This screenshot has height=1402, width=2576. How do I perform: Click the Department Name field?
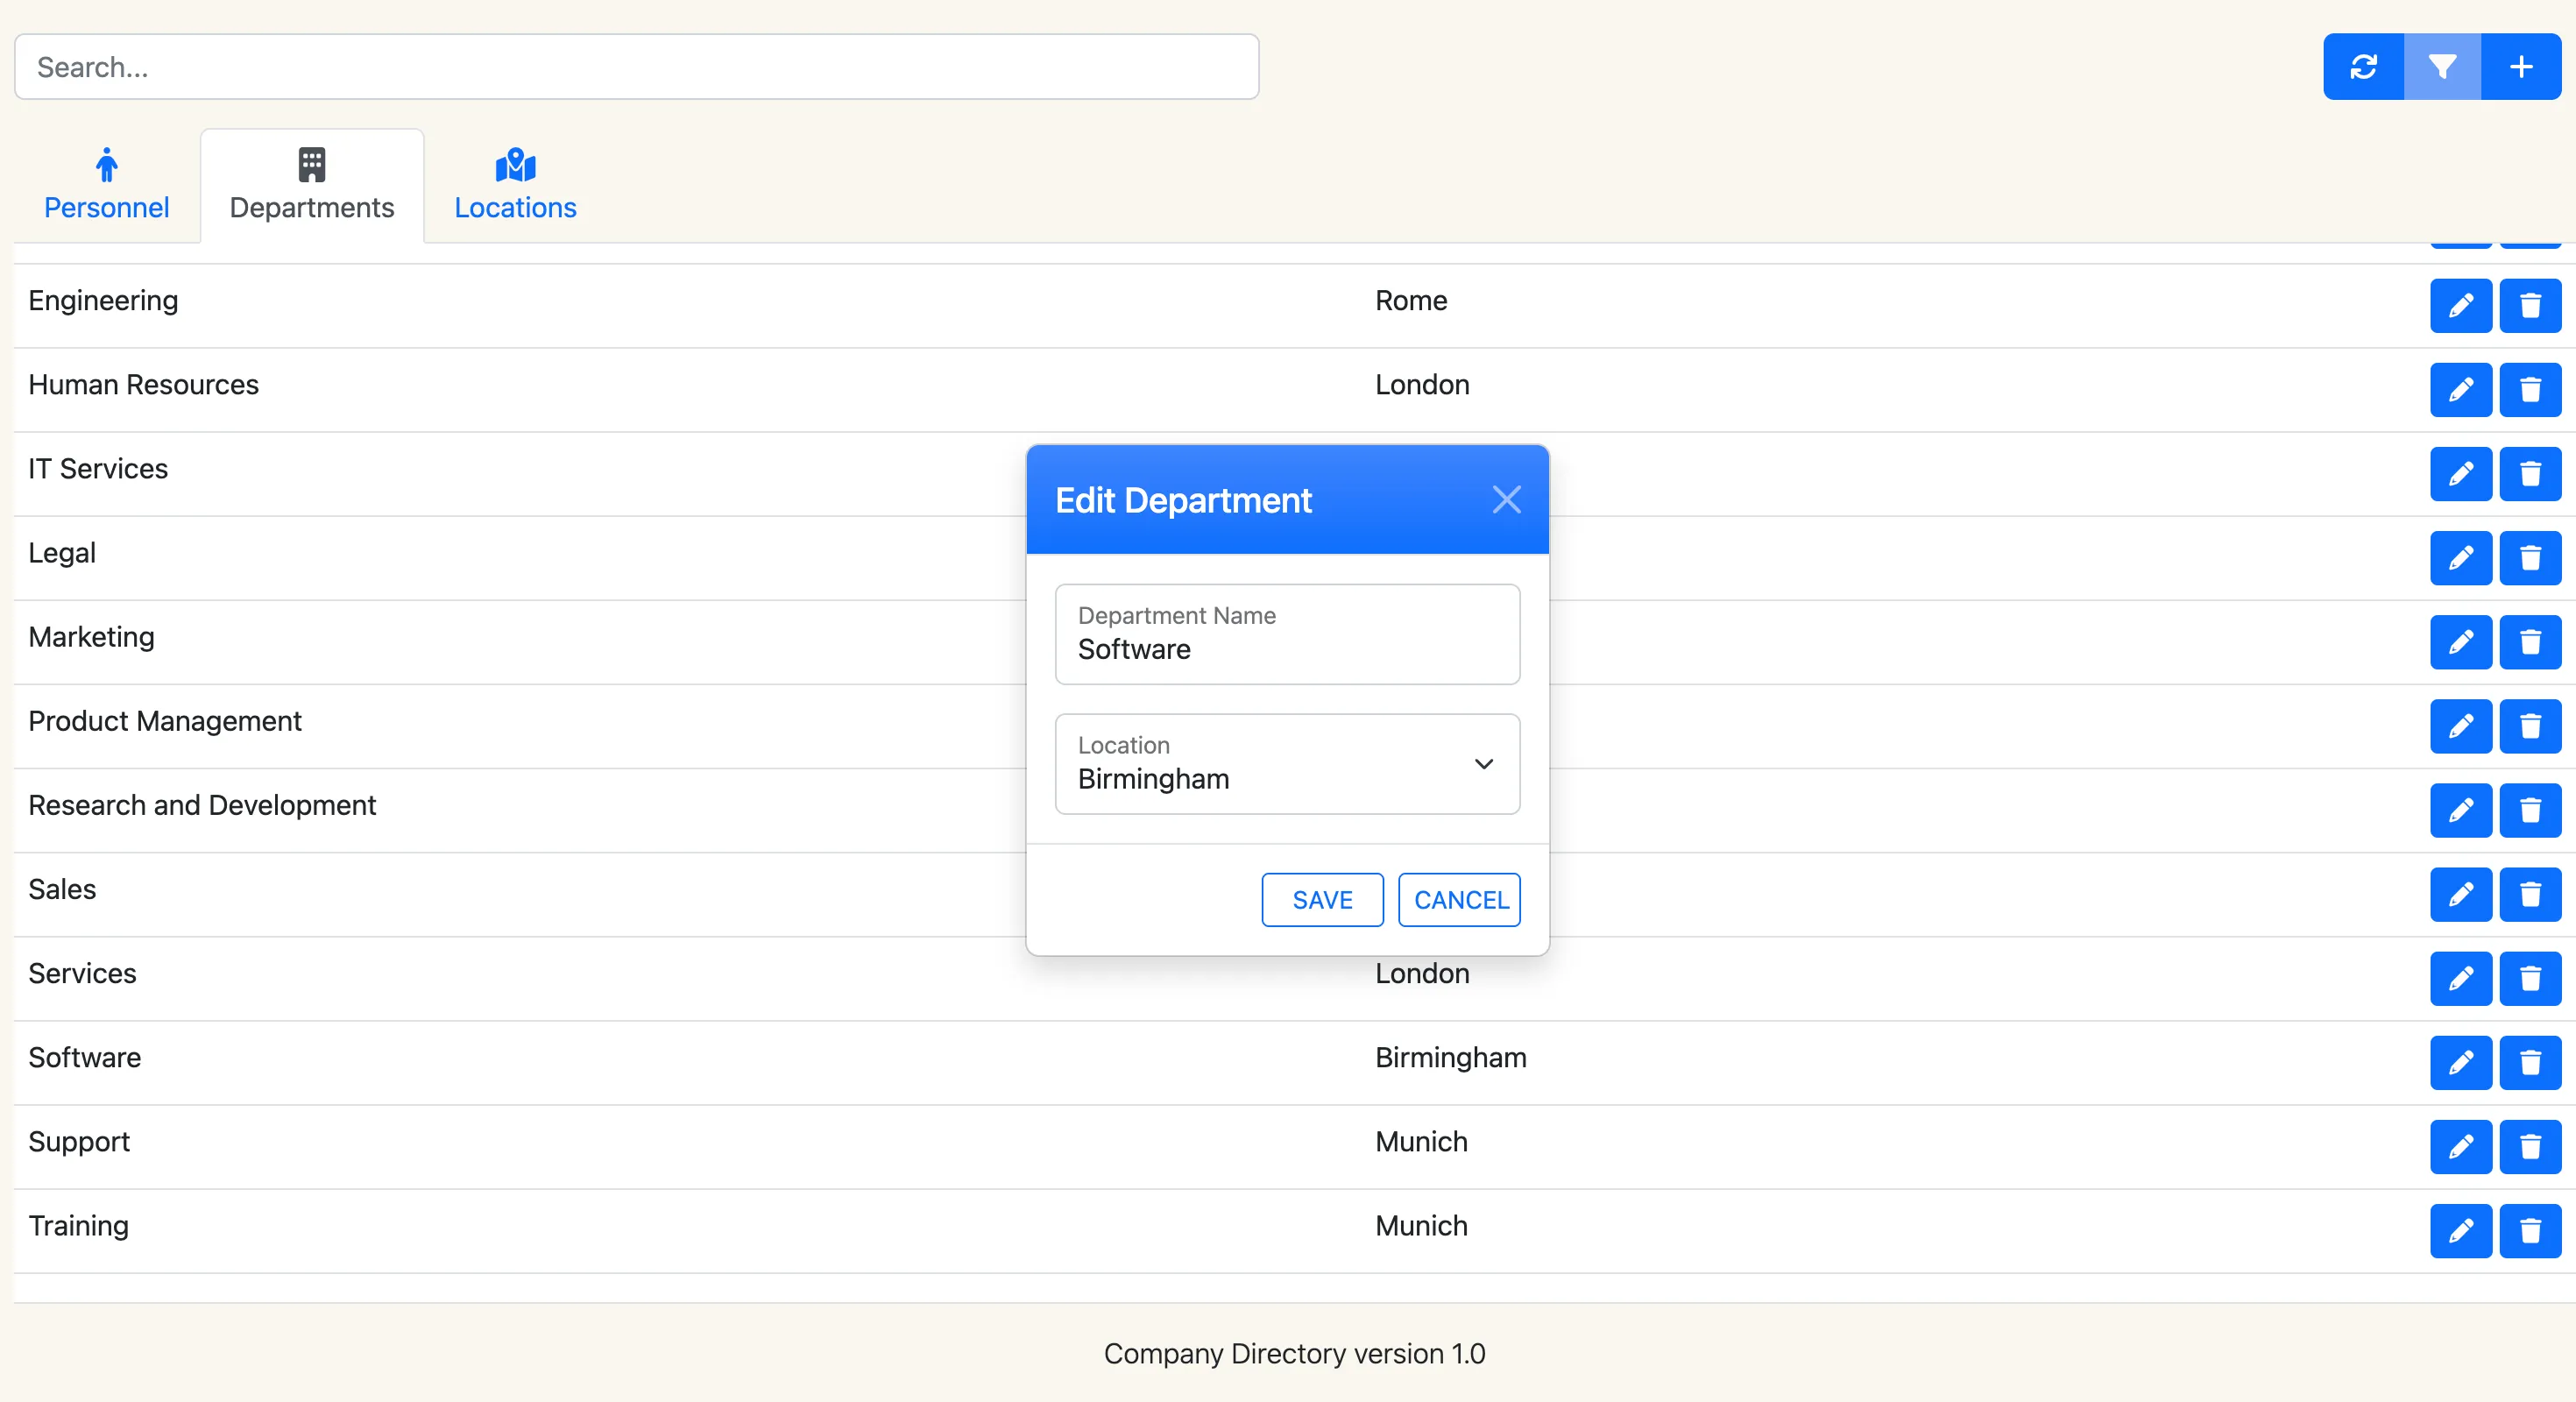pos(1287,634)
